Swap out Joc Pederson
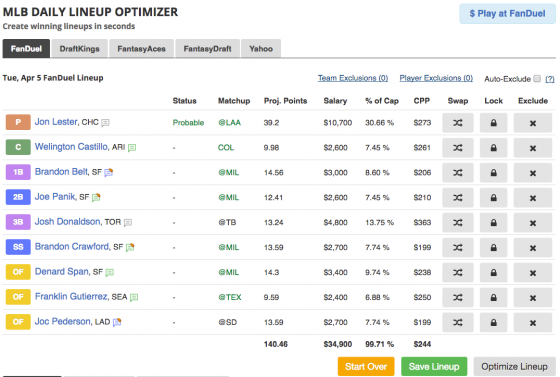The height and width of the screenshot is (377, 560). point(458,323)
